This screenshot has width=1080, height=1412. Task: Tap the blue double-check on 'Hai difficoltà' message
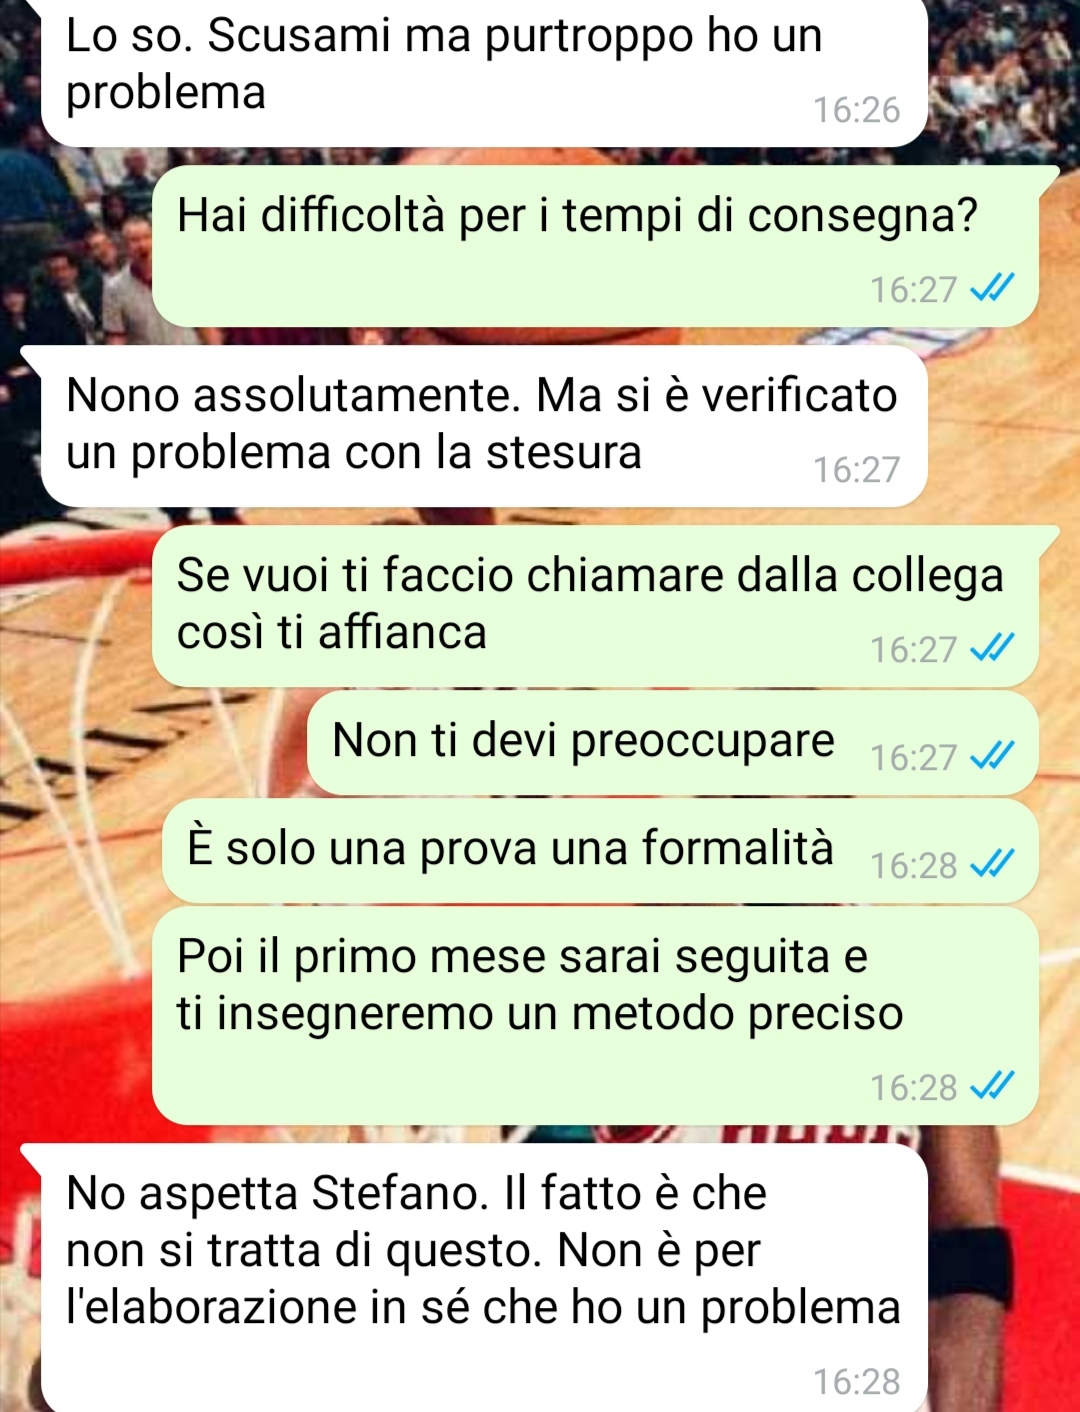992,289
